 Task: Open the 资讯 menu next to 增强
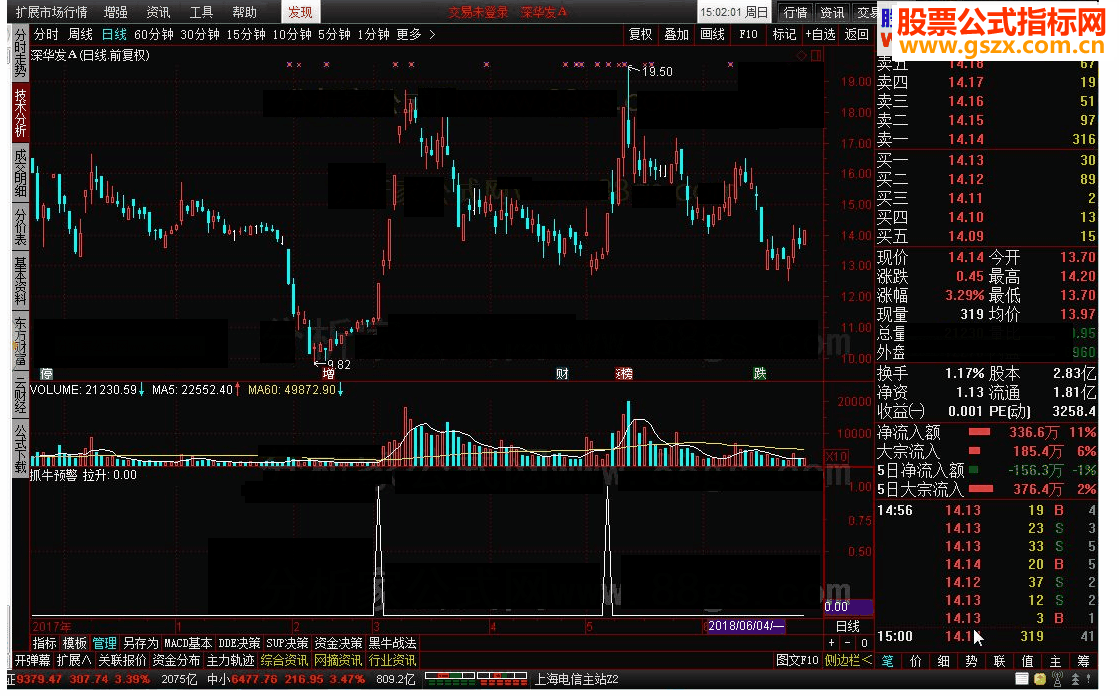coord(158,12)
